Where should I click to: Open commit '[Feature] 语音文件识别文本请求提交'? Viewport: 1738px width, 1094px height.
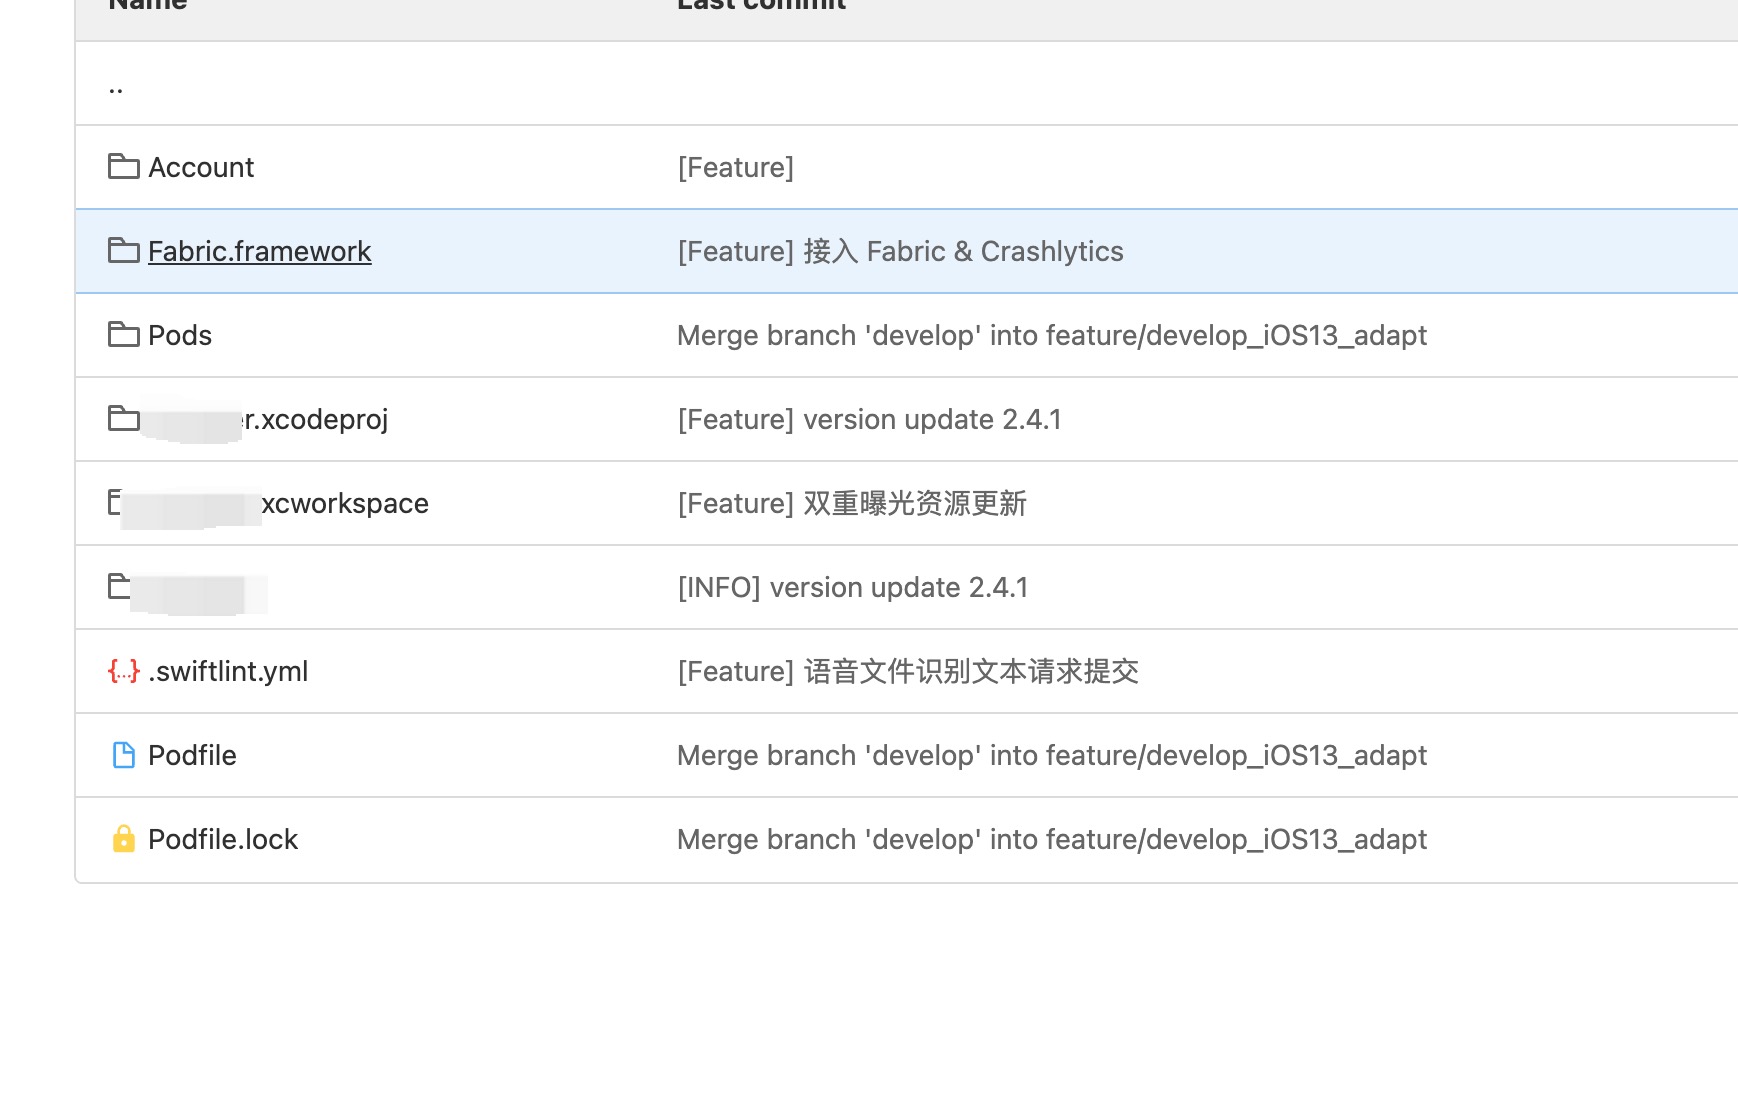click(908, 671)
